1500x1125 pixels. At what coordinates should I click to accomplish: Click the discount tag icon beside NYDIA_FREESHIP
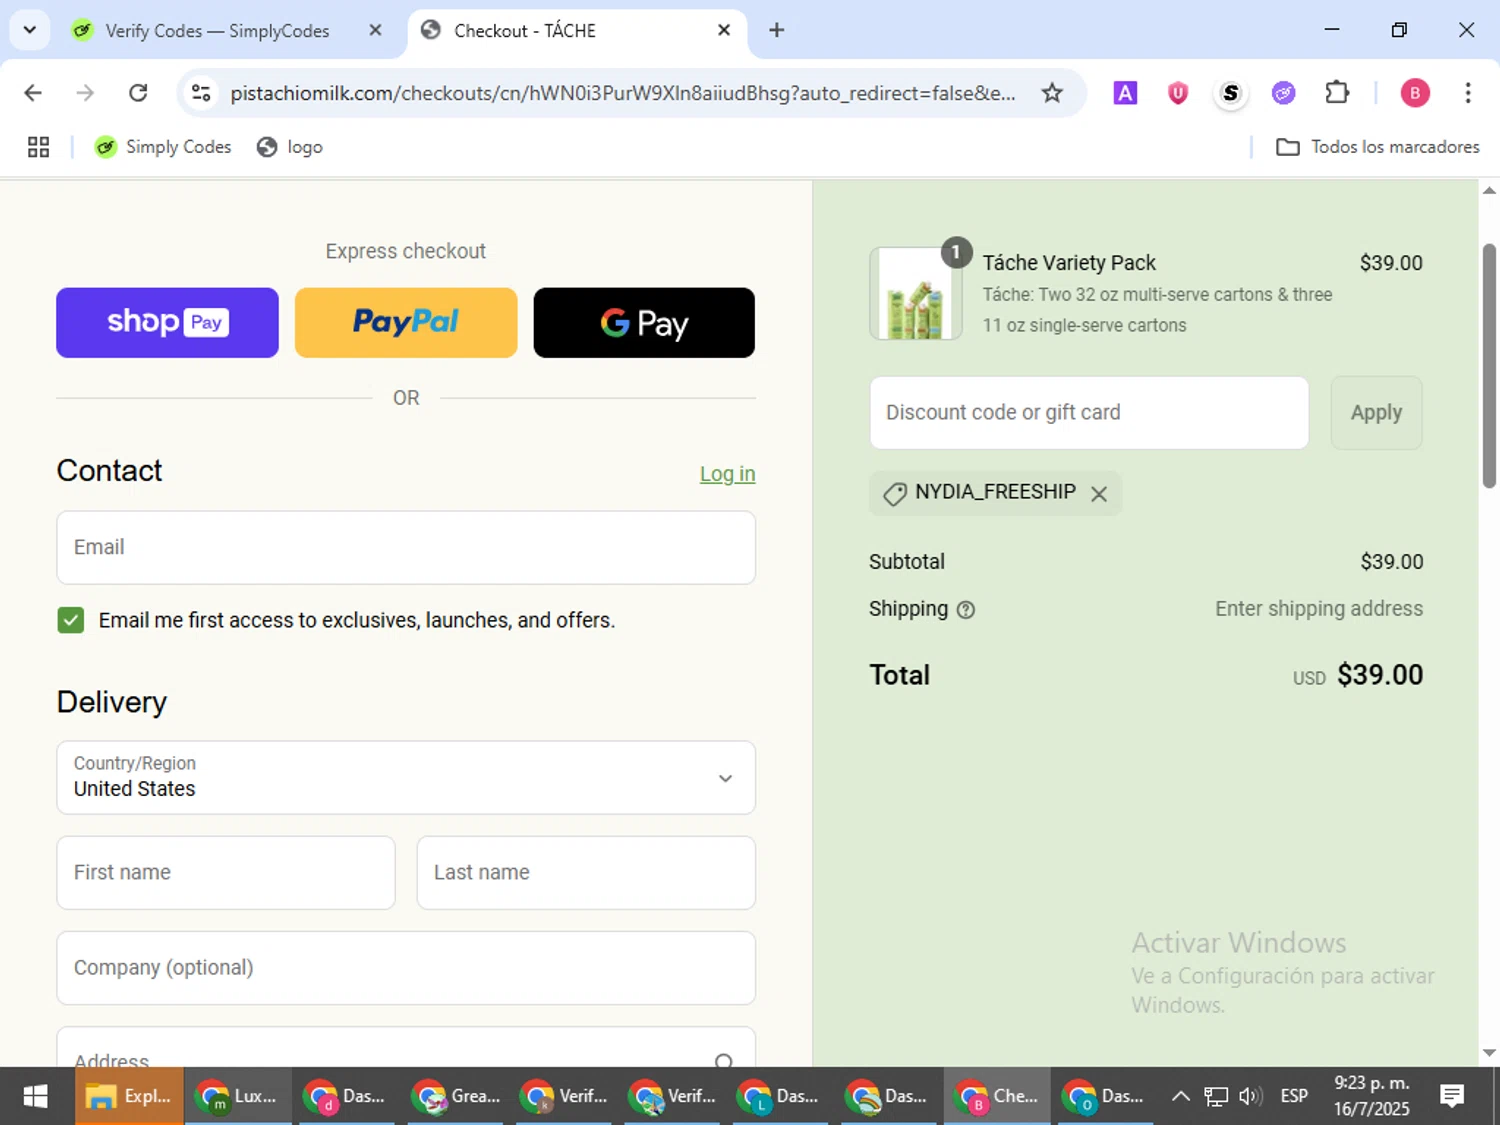point(895,494)
